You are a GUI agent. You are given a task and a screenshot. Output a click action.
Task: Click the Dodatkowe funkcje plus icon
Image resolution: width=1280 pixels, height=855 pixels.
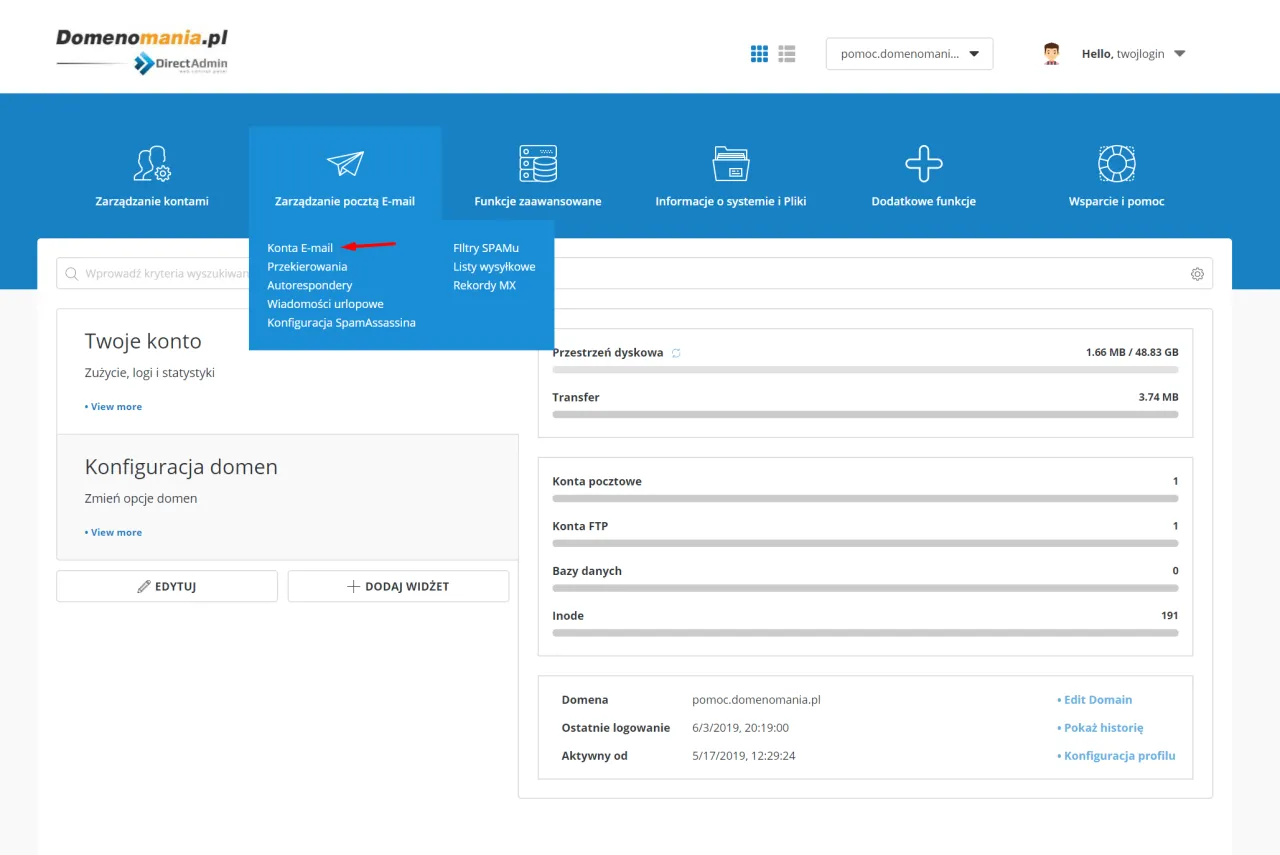pyautogui.click(x=923, y=162)
